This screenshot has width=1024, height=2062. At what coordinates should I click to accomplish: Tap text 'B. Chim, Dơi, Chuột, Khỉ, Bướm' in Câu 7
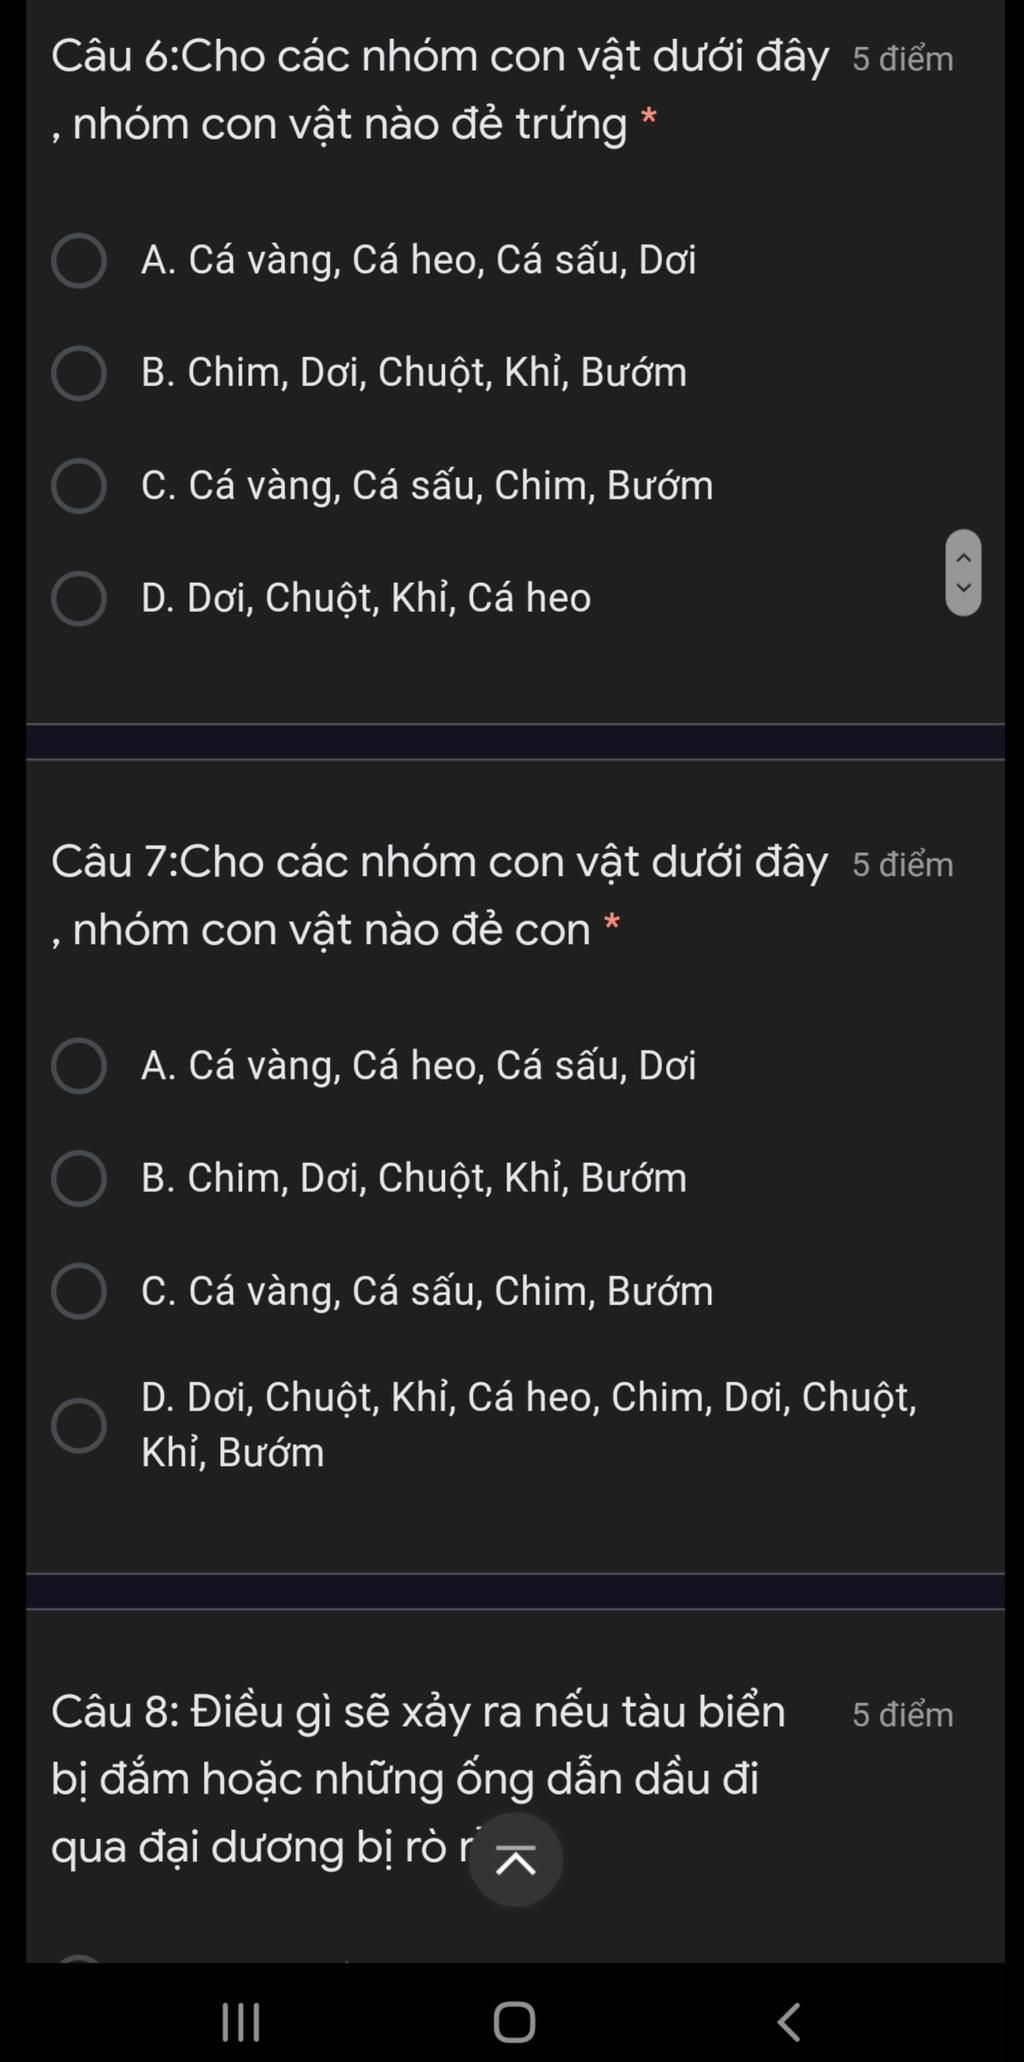click(414, 1178)
